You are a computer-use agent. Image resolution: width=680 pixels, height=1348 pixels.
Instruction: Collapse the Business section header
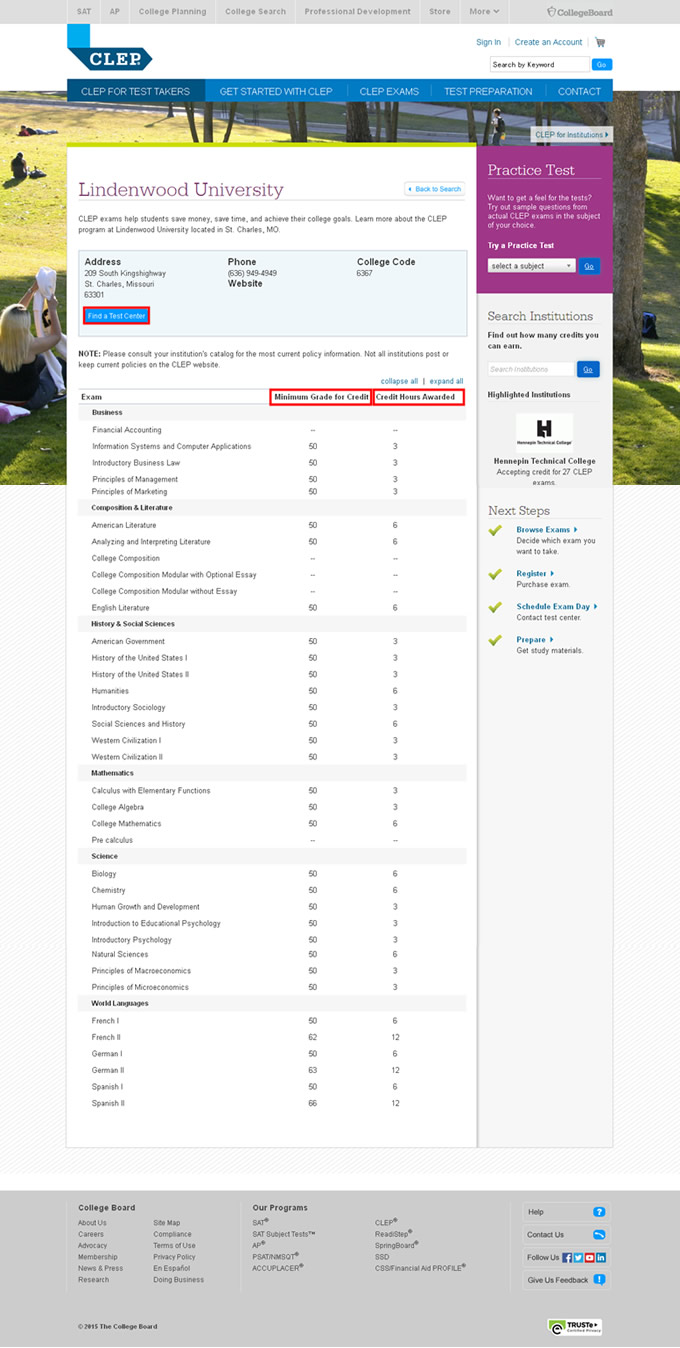tap(272, 412)
